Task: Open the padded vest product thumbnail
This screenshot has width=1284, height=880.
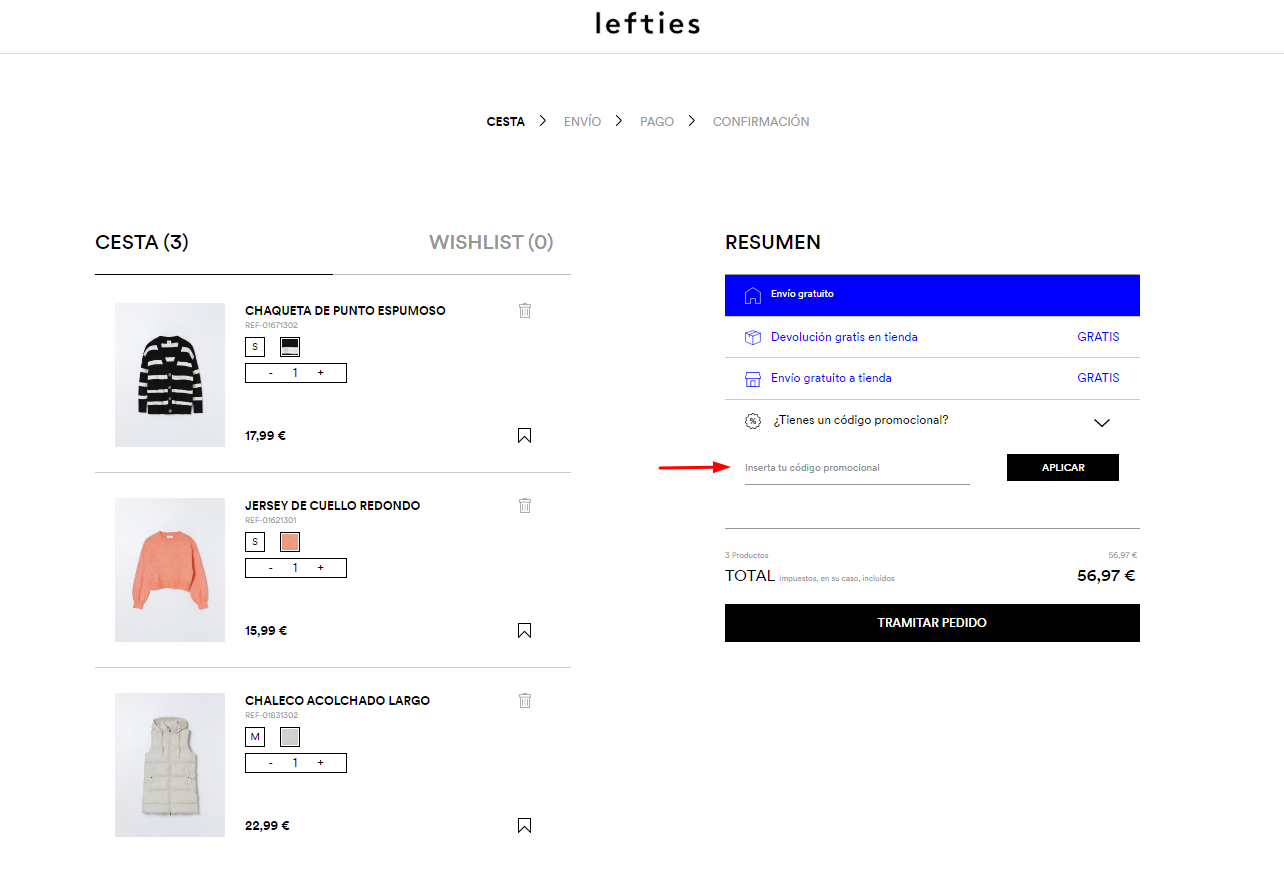Action: point(170,765)
